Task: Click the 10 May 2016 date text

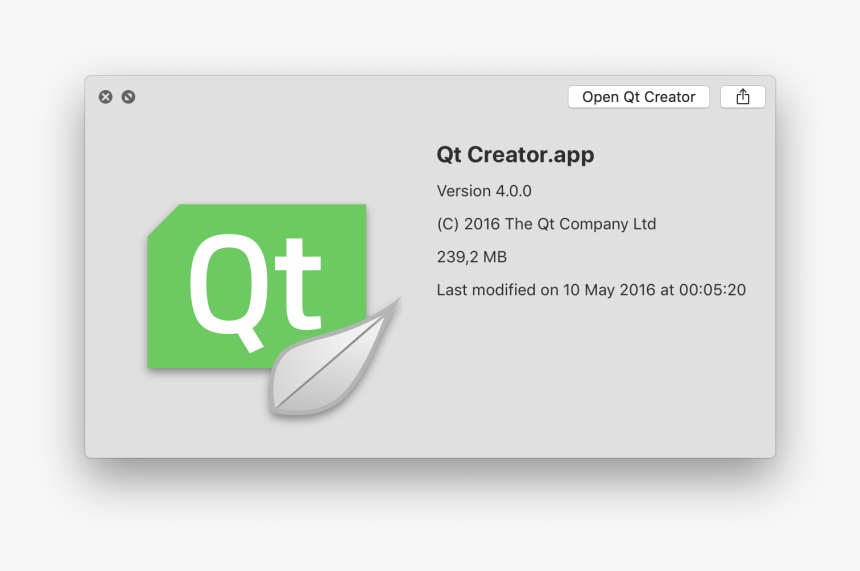Action: pos(609,290)
